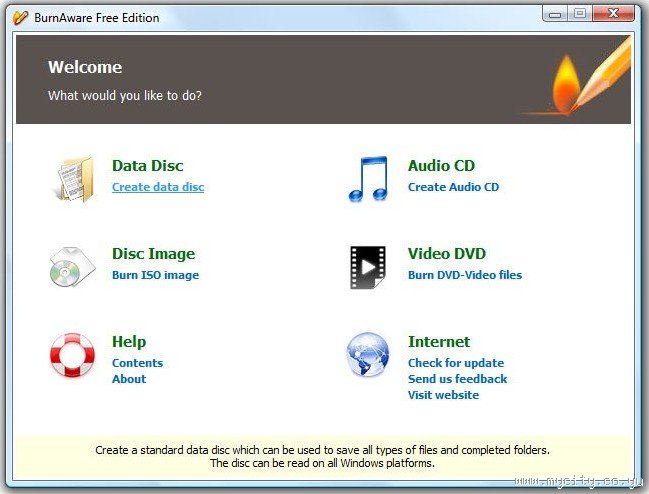Open the Create Audio CD link
Screen dimensions: 649x494
click(x=453, y=187)
